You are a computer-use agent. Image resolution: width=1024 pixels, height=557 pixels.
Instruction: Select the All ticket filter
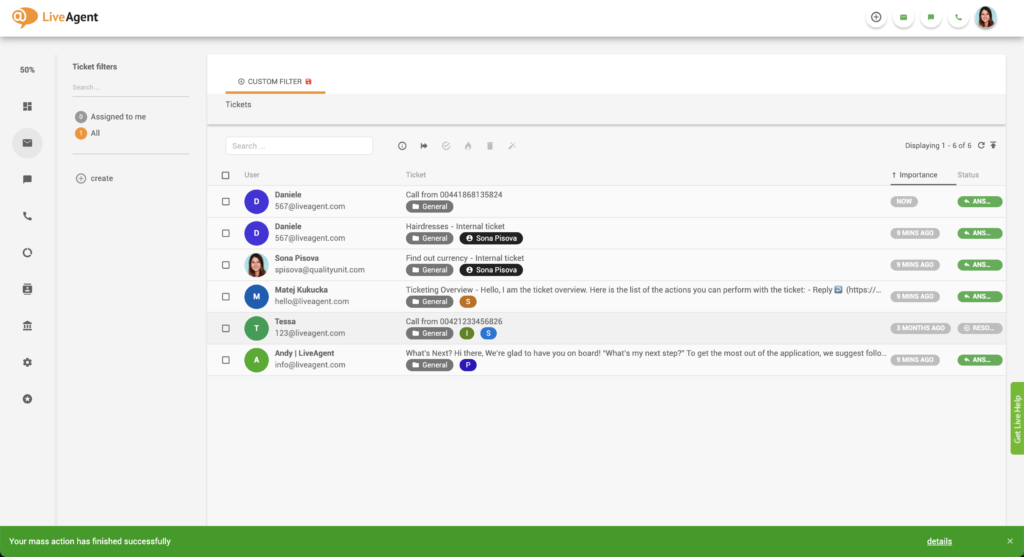pyautogui.click(x=95, y=133)
